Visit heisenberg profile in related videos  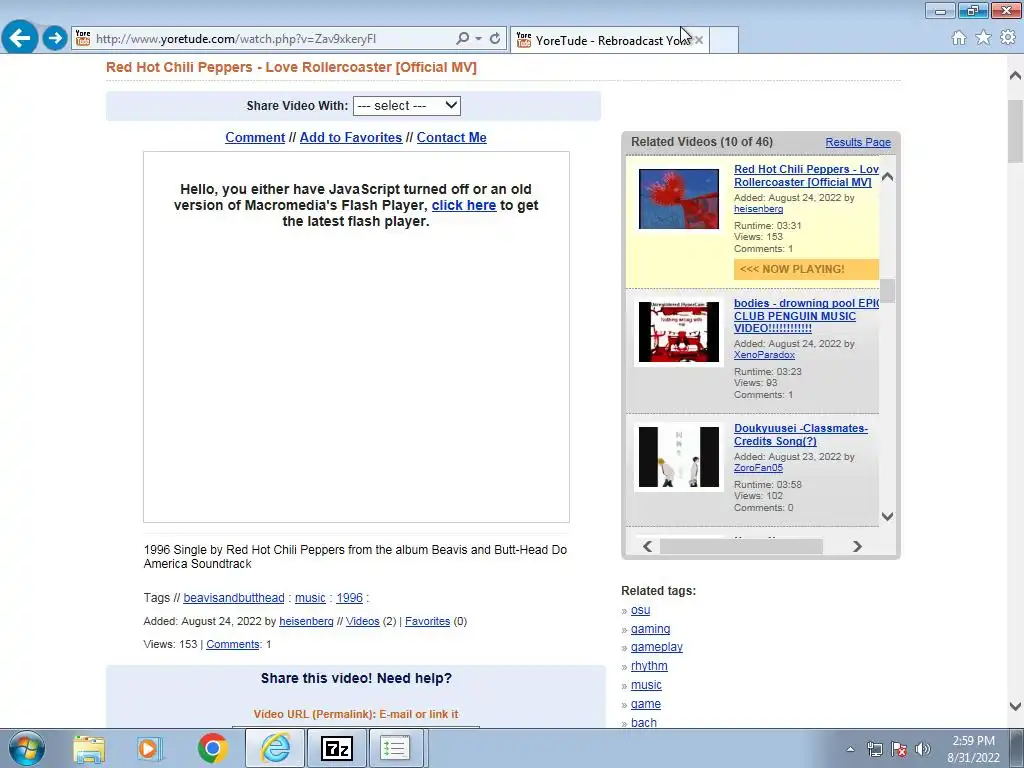point(758,209)
